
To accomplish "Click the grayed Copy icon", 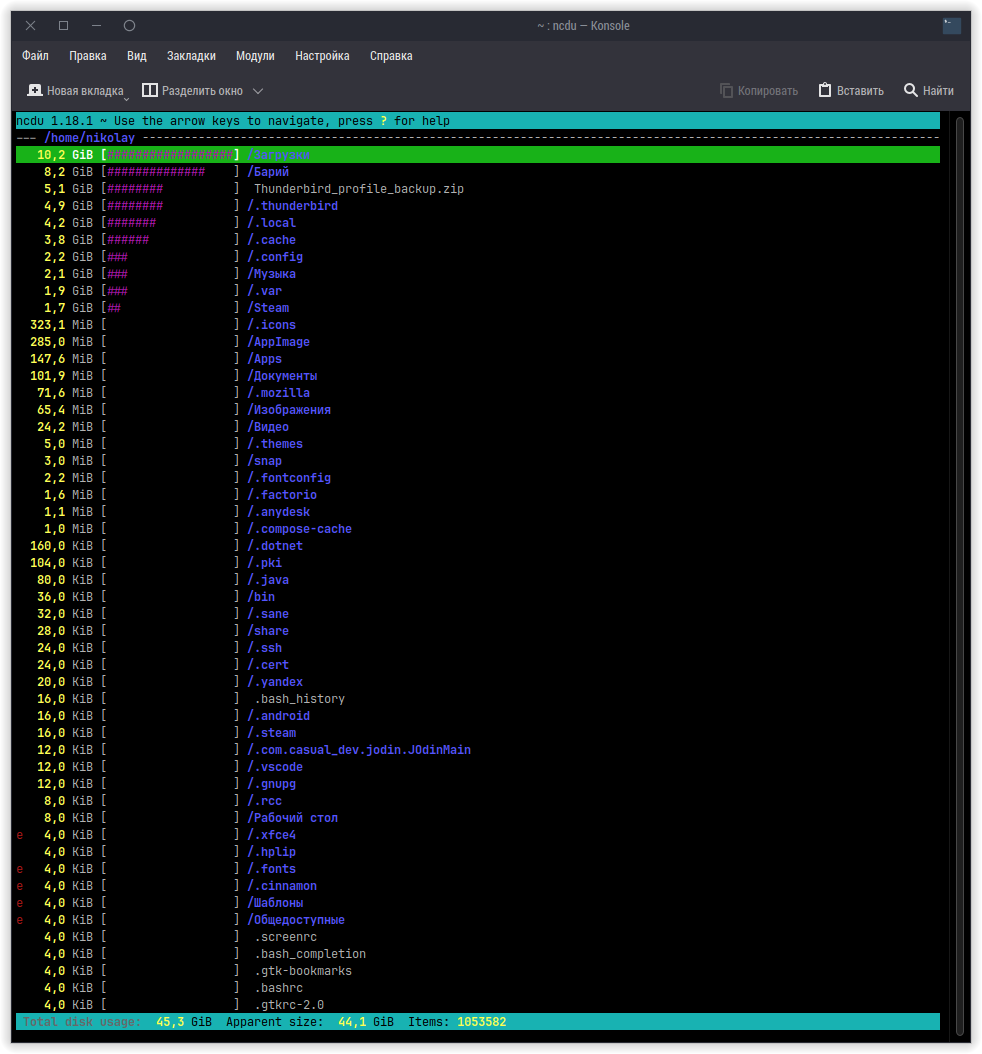I will pyautogui.click(x=727, y=90).
